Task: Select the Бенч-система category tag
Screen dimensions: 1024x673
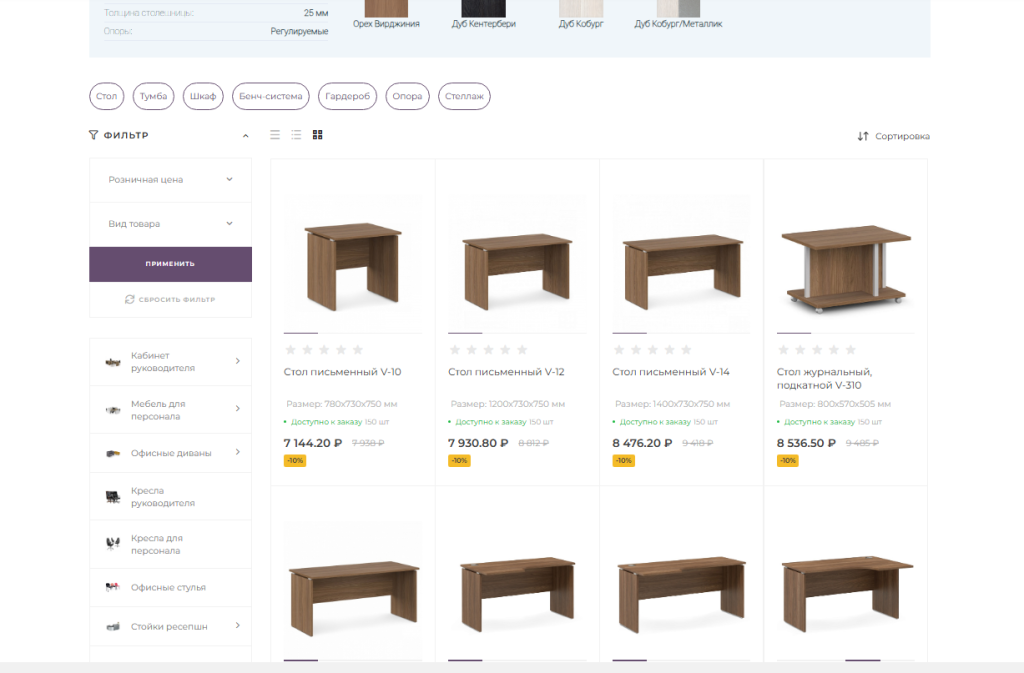Action: click(270, 97)
